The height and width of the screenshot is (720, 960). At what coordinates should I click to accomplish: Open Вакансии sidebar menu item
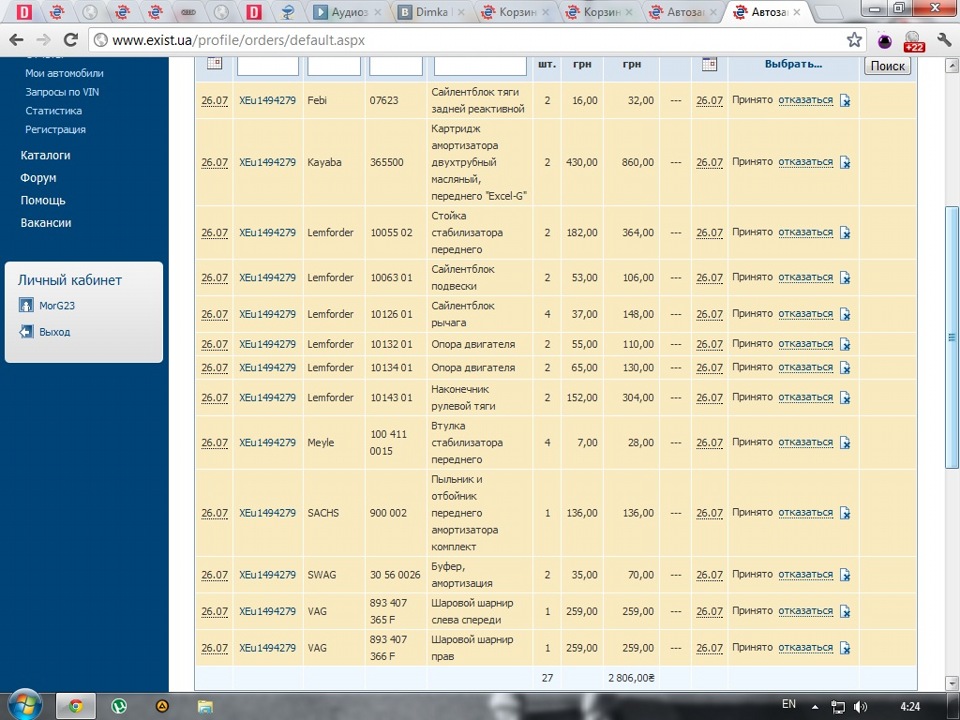46,223
